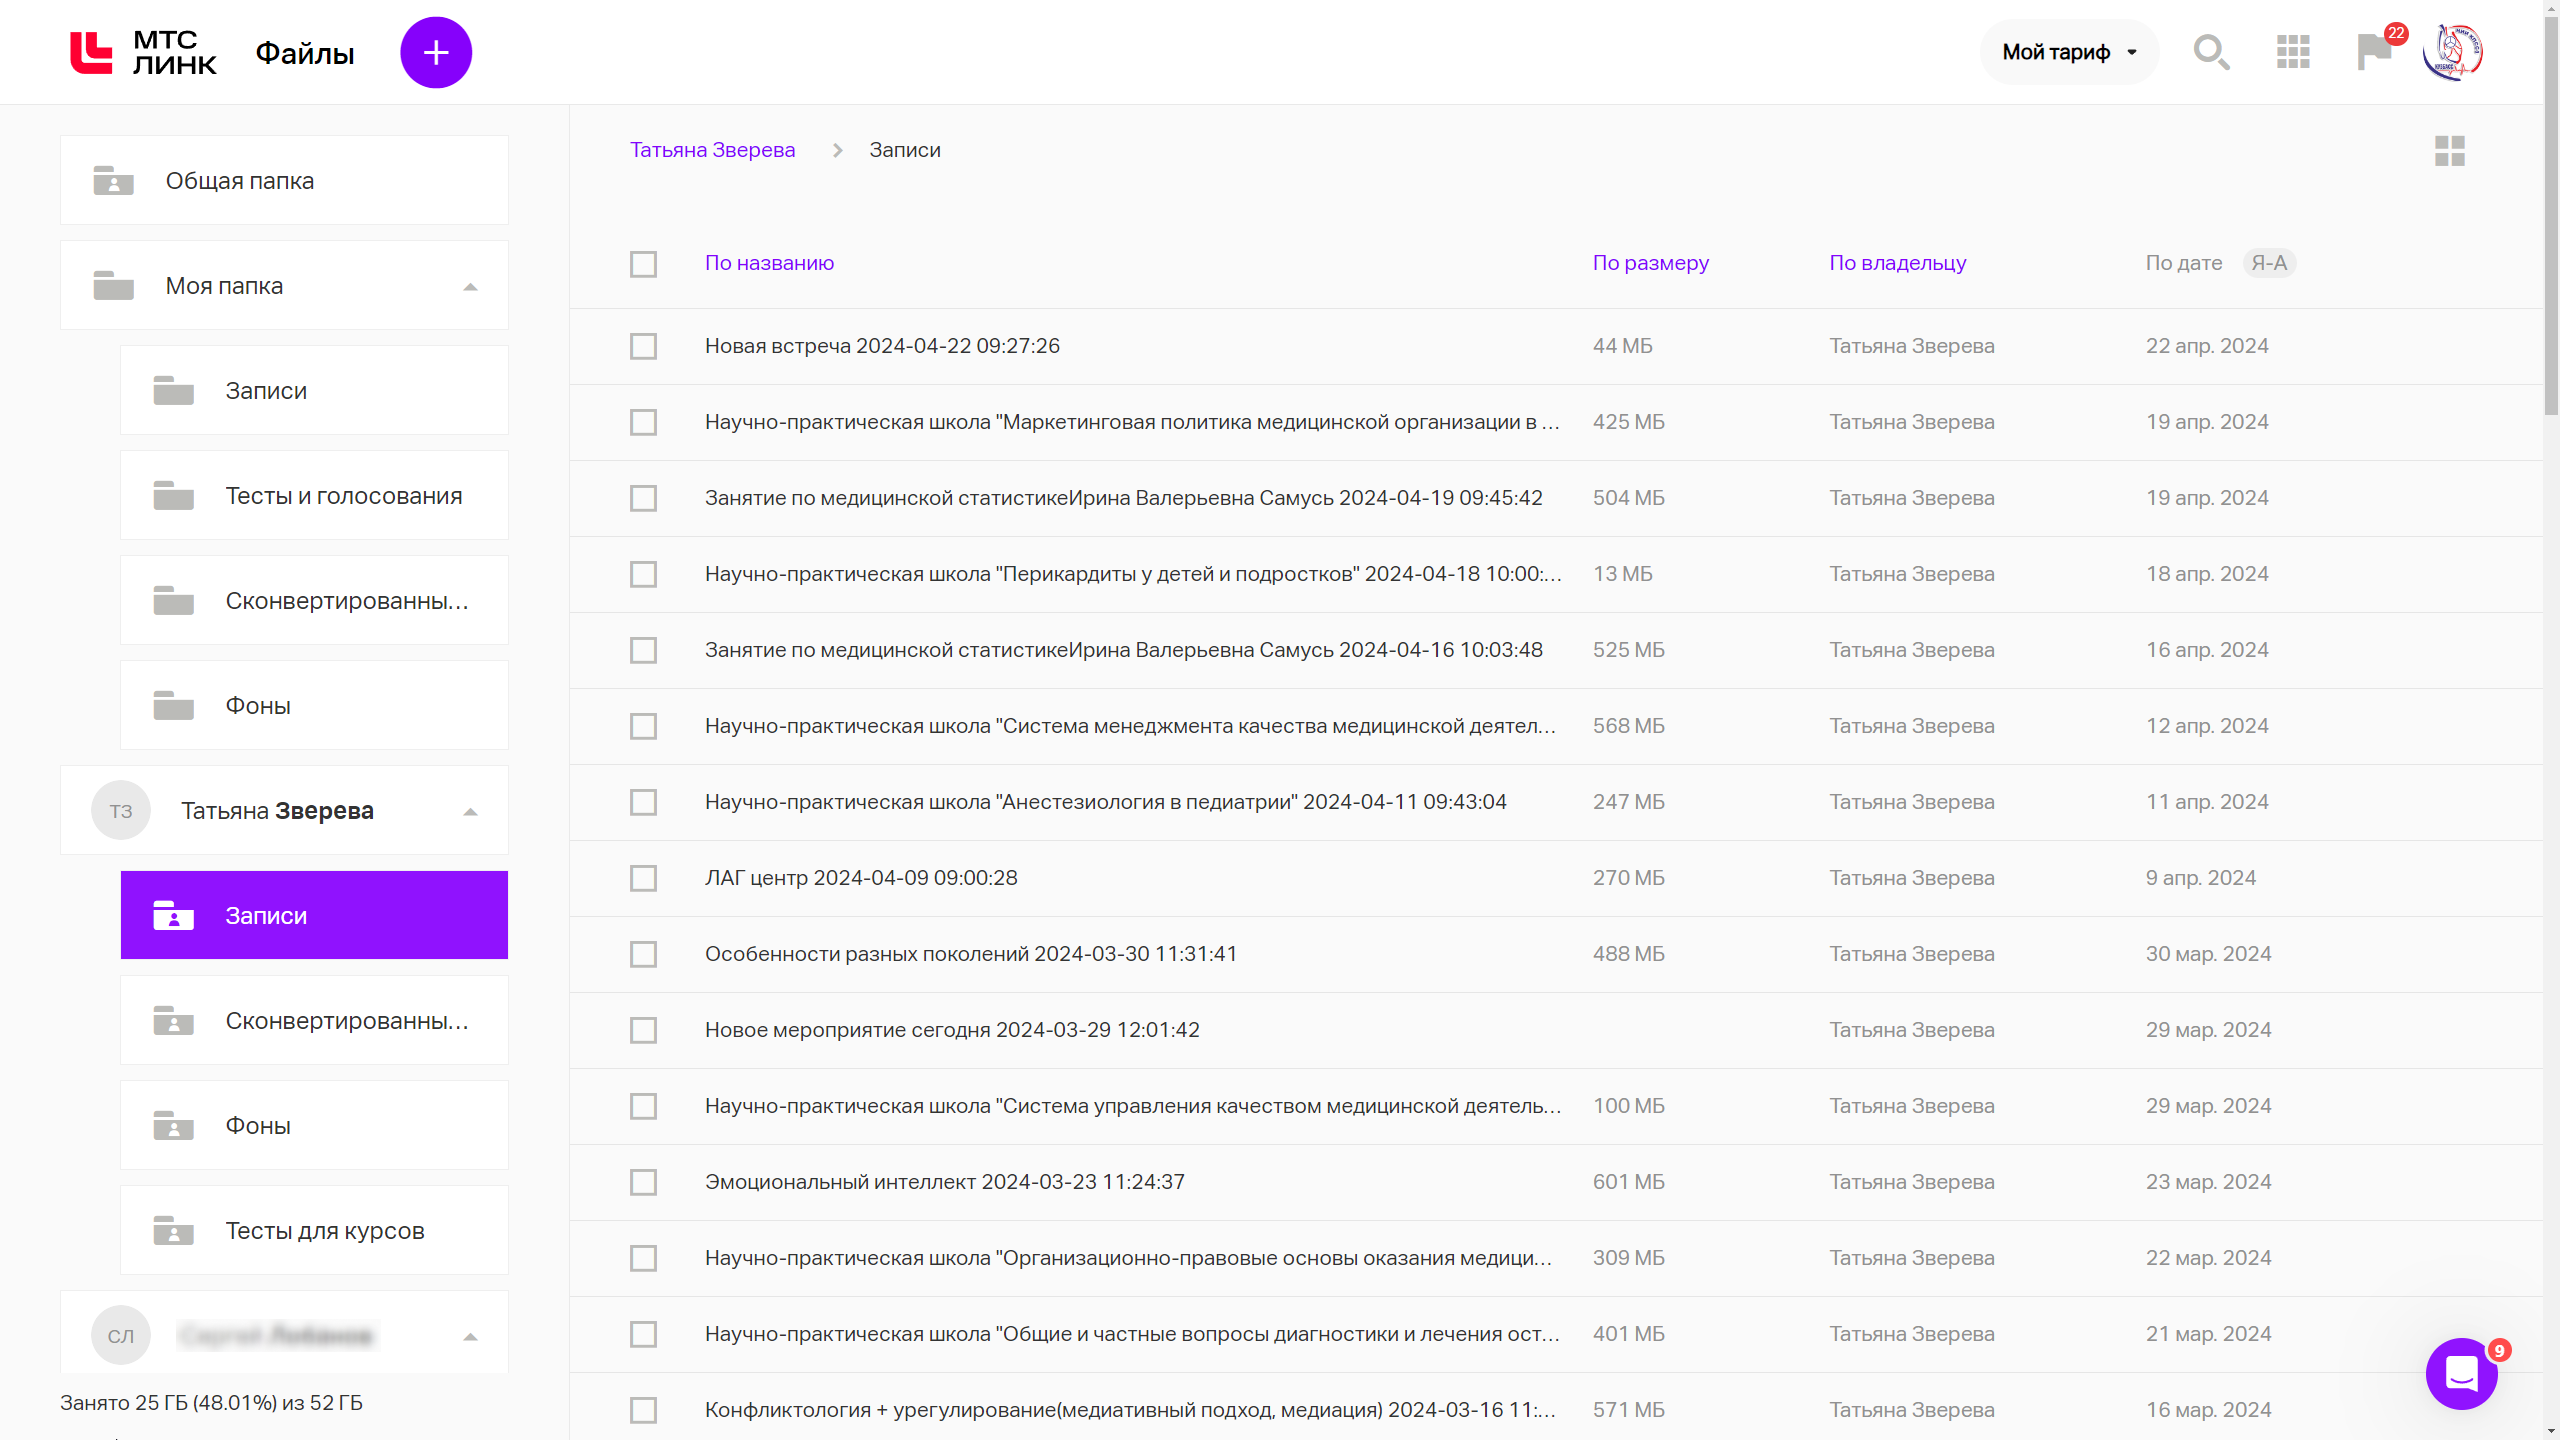Click folder icon of Общая папка

click(x=113, y=181)
